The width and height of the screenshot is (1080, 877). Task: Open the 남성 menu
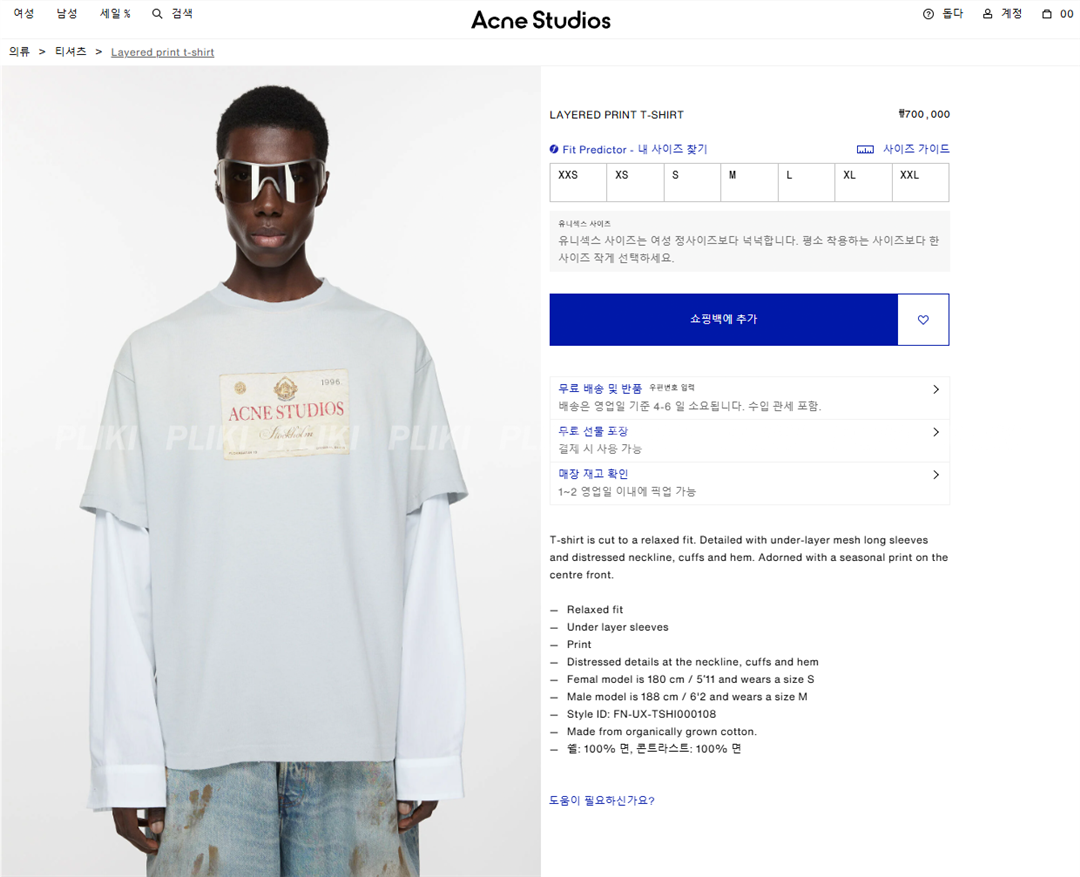tap(67, 14)
